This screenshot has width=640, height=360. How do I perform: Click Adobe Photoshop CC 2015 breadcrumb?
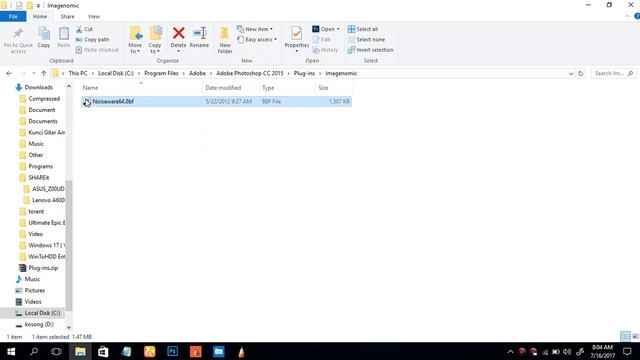pos(249,73)
